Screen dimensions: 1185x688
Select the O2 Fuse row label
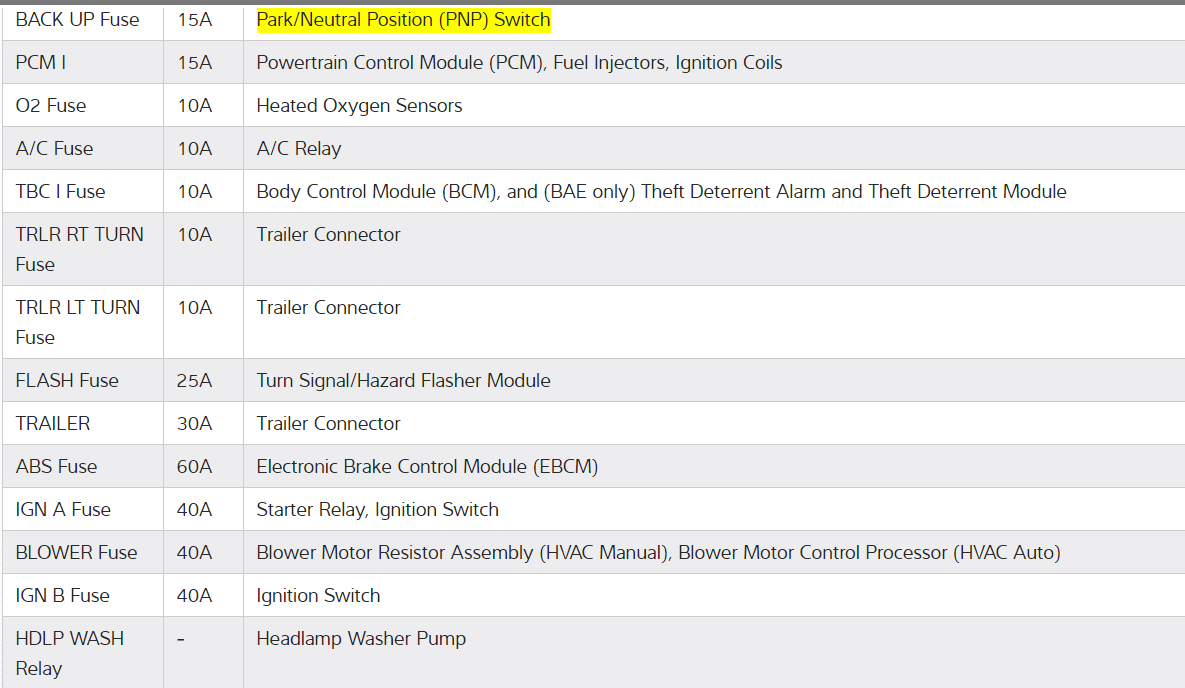click(x=51, y=106)
